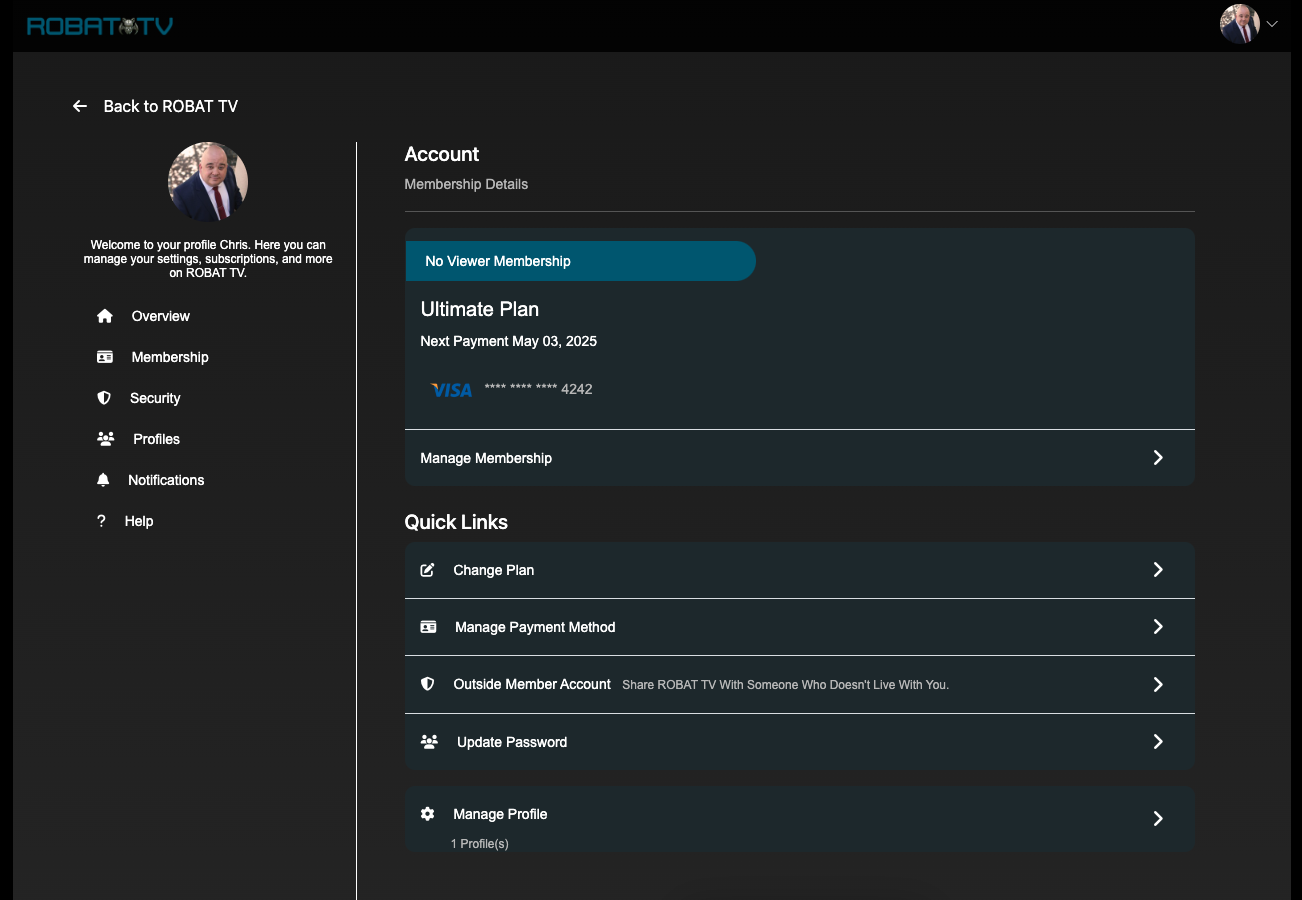Click the ROBAT TV logo
1302x900 pixels.
(100, 26)
